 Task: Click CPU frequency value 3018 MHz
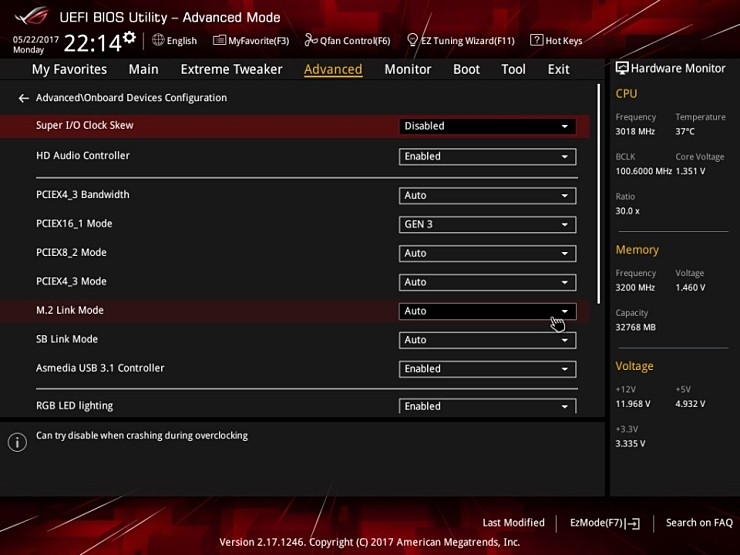(x=635, y=132)
